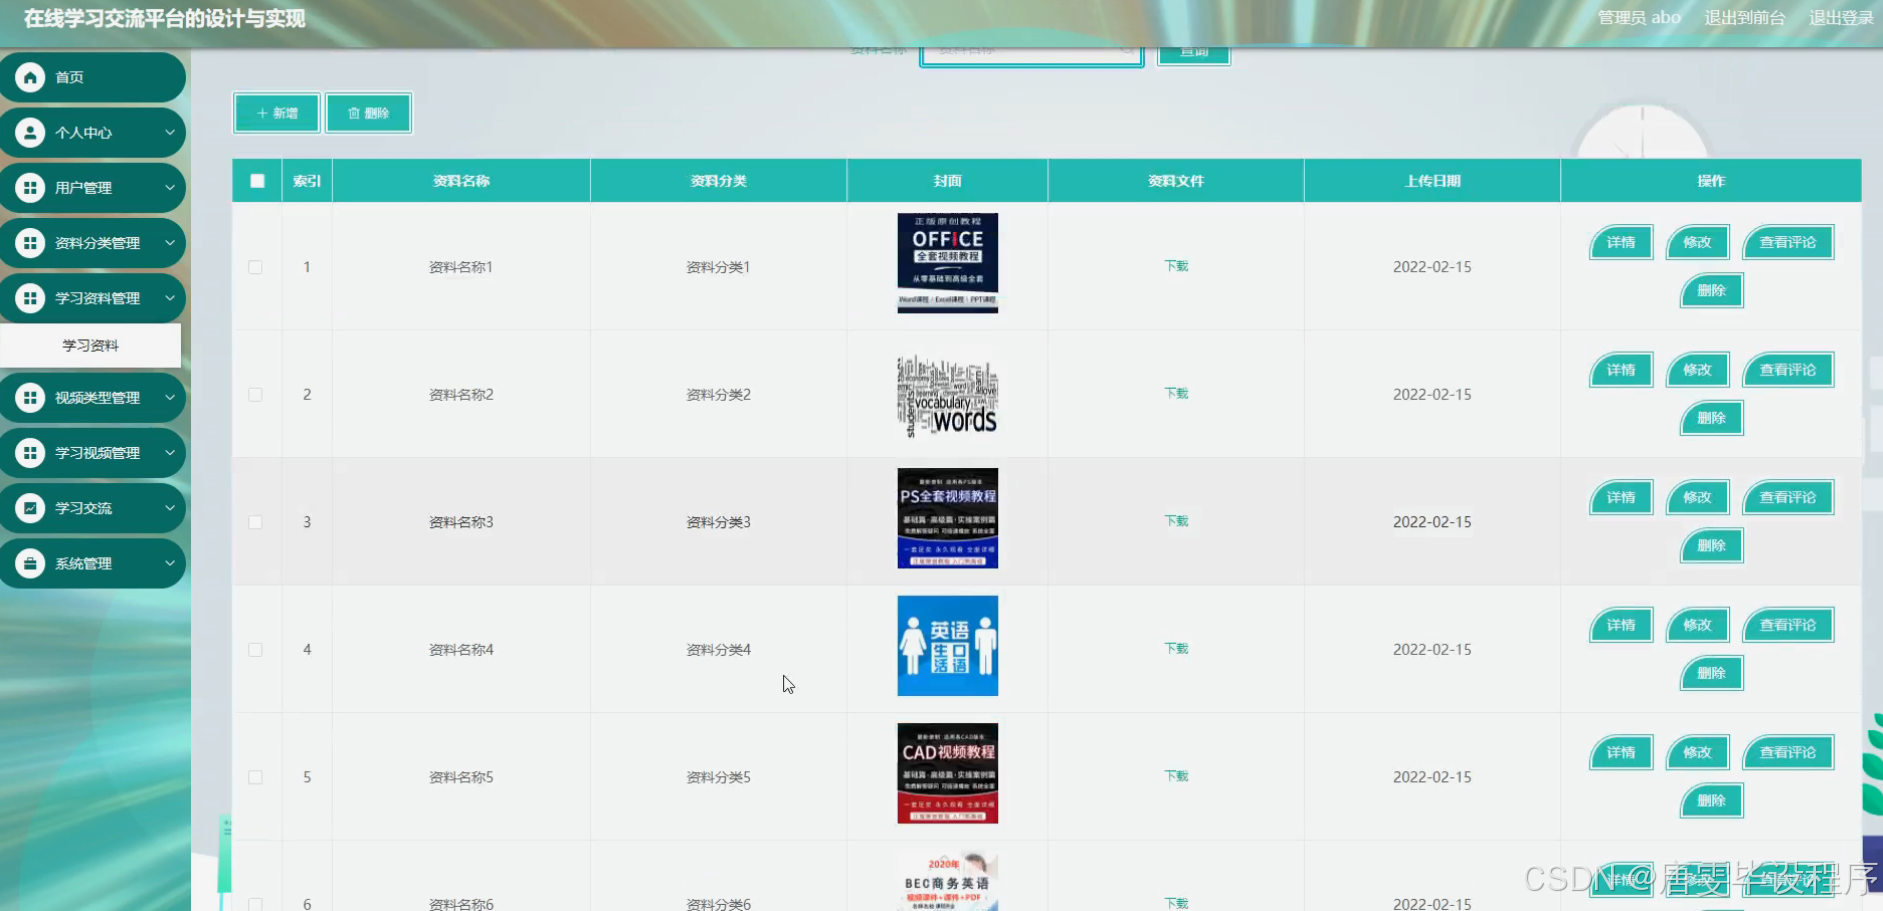Collapse the 学习资料管理 menu chevron
This screenshot has height=911, width=1883.
tap(170, 297)
